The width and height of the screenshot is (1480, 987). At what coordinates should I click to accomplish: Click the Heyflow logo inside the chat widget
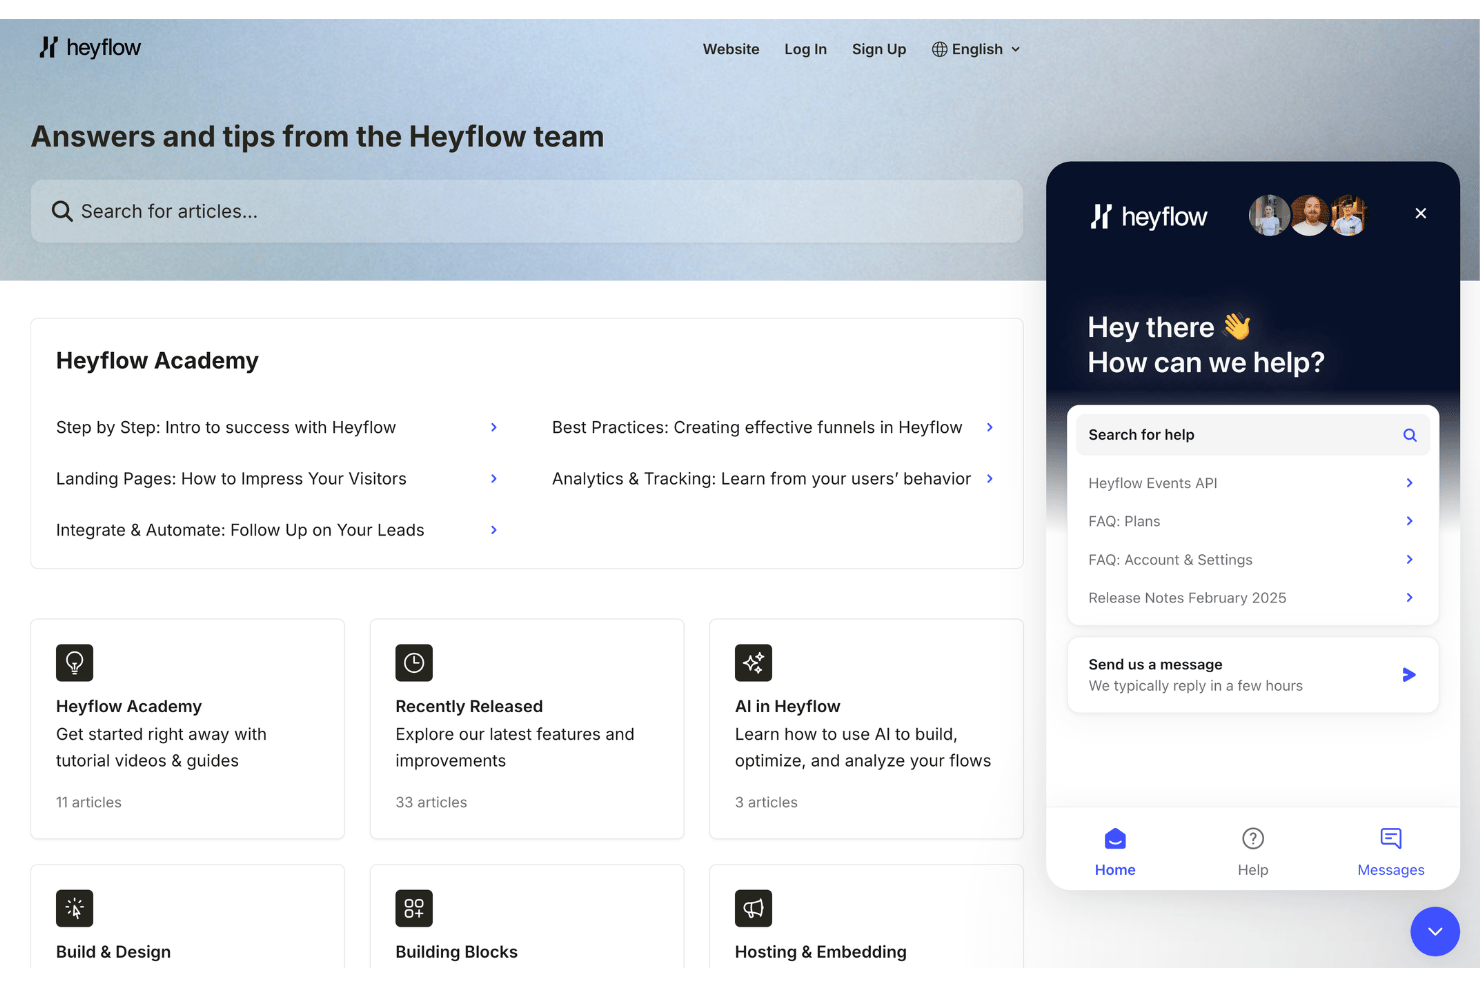click(x=1148, y=216)
